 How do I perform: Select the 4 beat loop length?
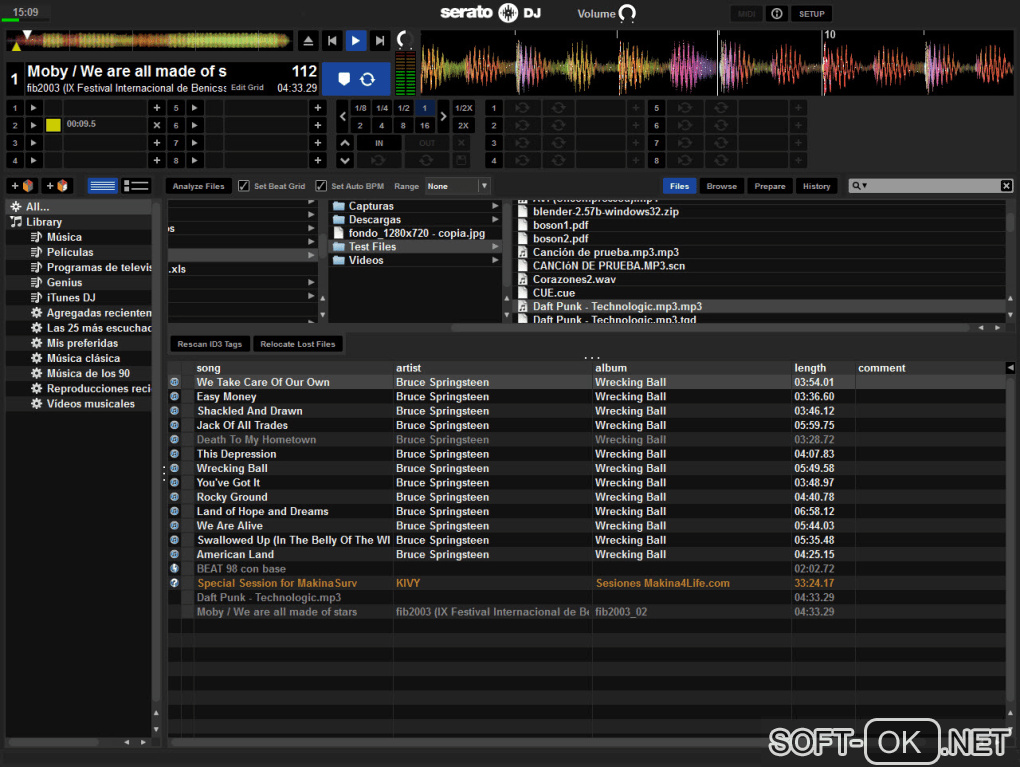coord(382,126)
